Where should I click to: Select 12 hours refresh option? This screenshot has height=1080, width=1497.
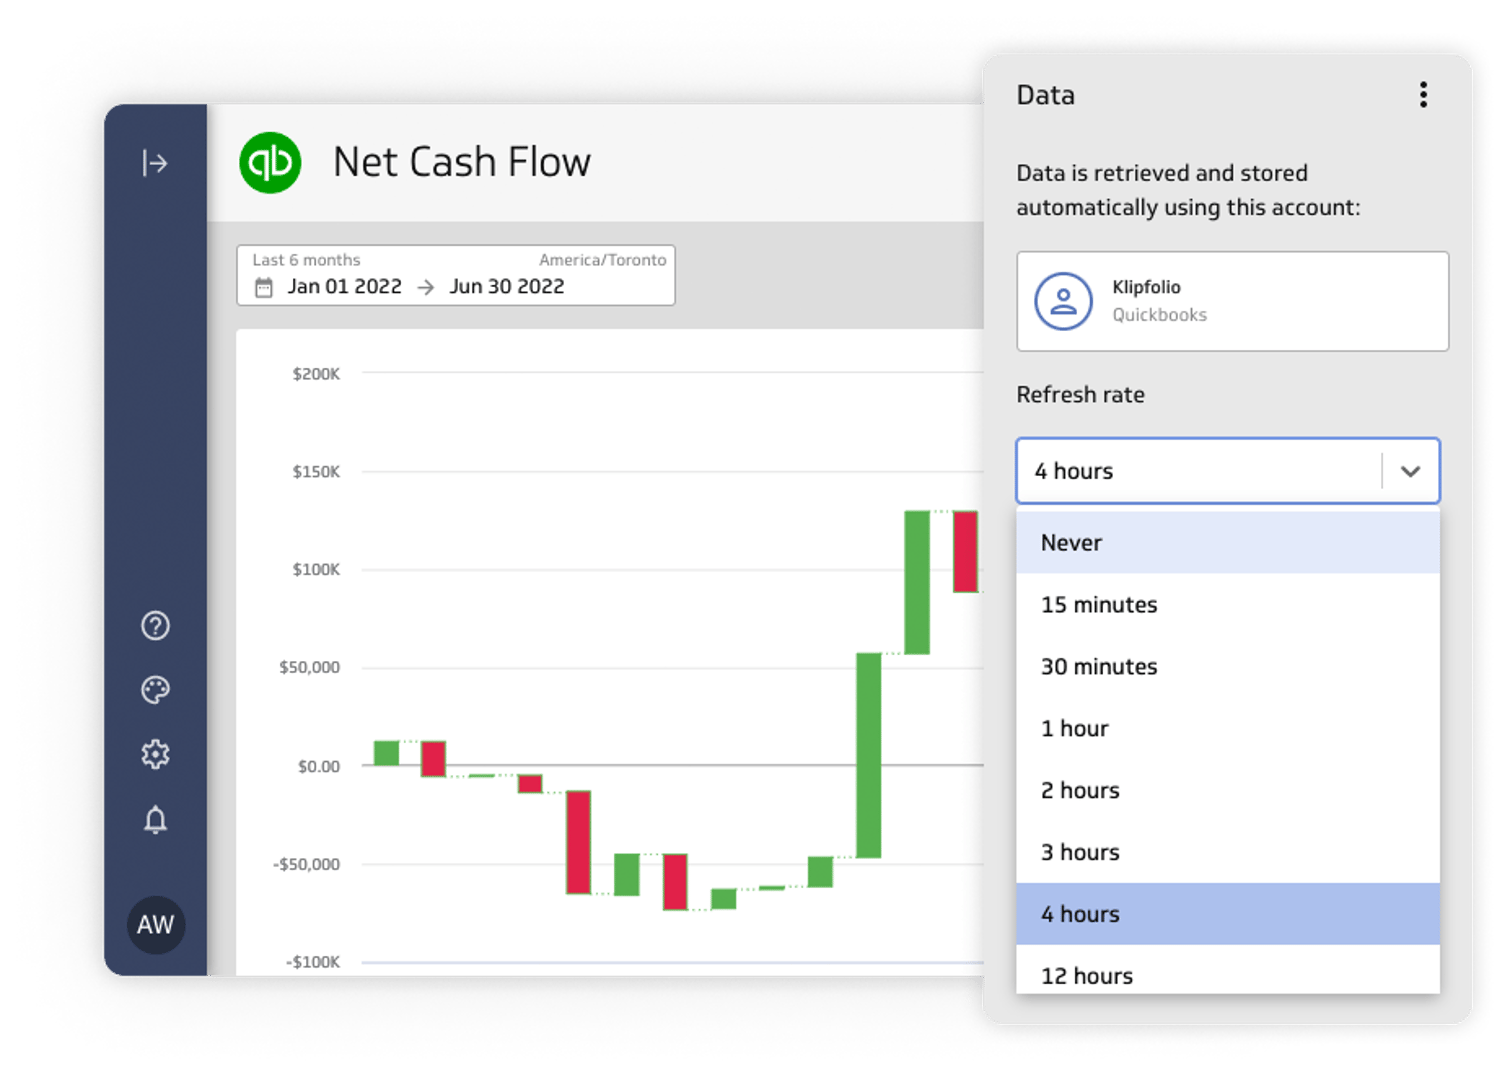coord(1228,970)
